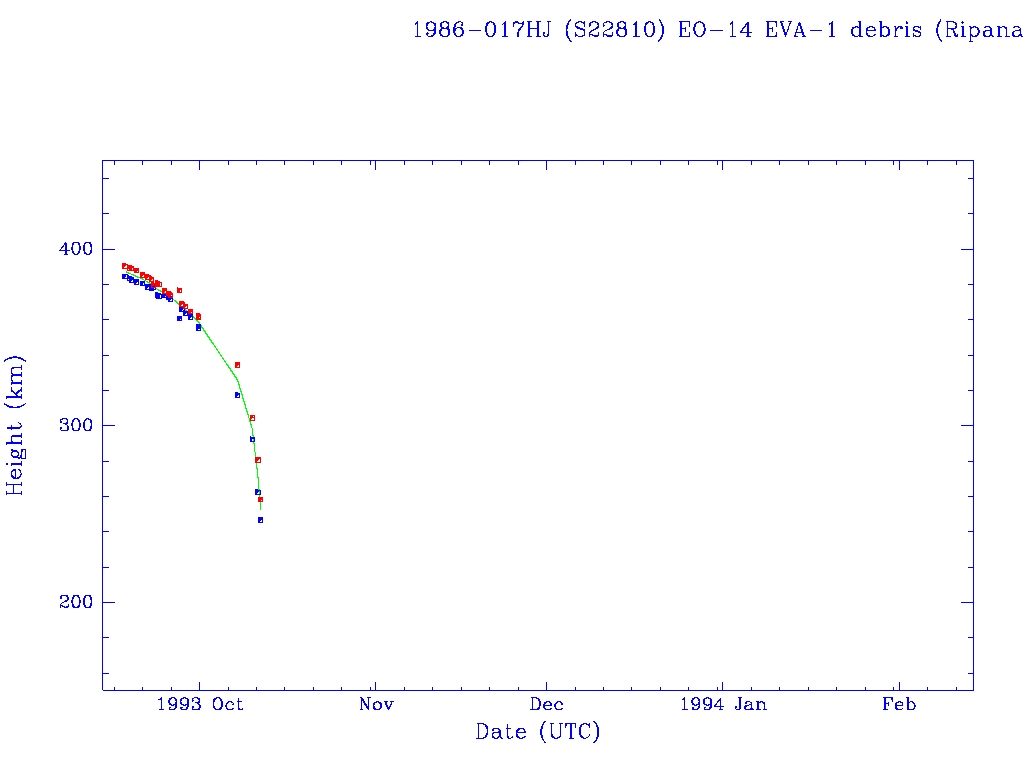This screenshot has height=768, width=1024.
Task: Click the red data point near 305 km
Action: point(252,418)
